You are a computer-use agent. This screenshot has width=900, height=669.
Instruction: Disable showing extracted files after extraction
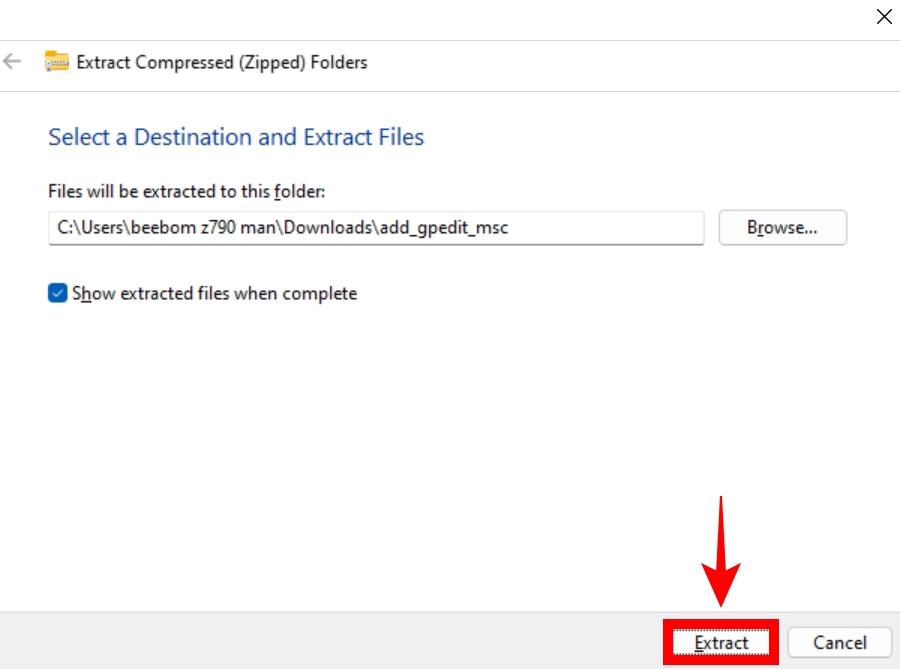click(60, 293)
